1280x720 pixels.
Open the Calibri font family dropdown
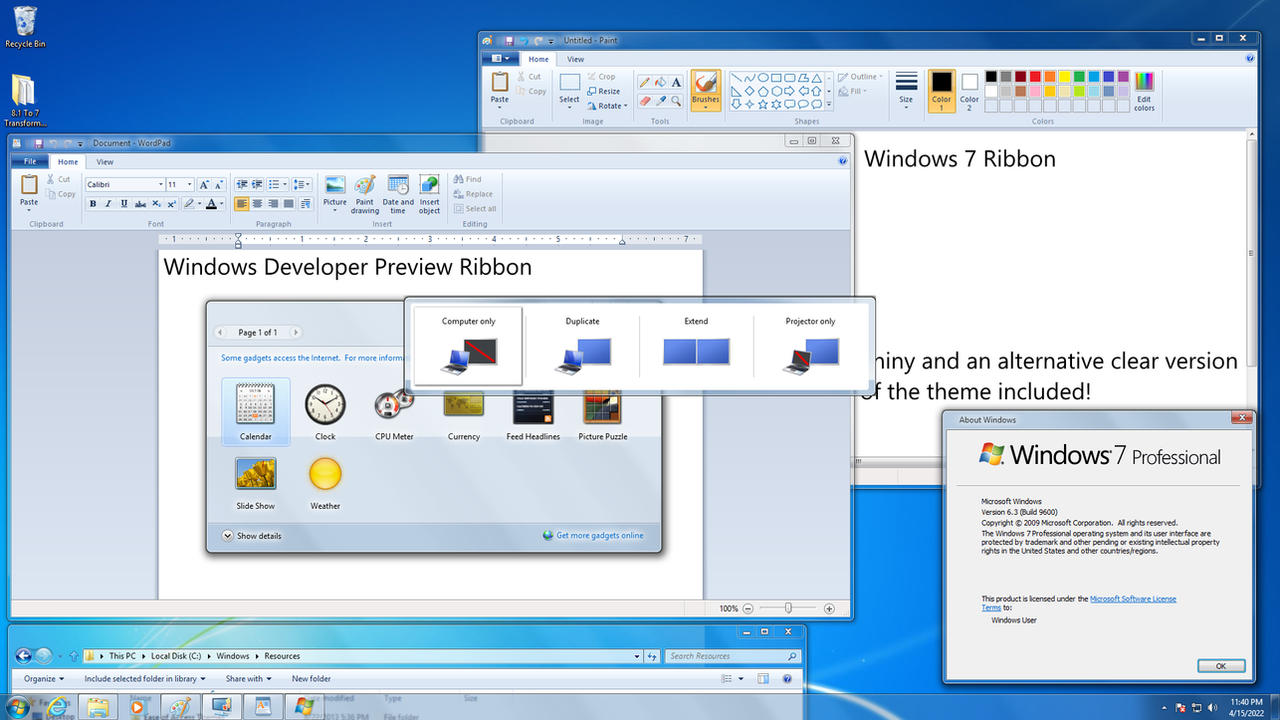pyautogui.click(x=160, y=185)
